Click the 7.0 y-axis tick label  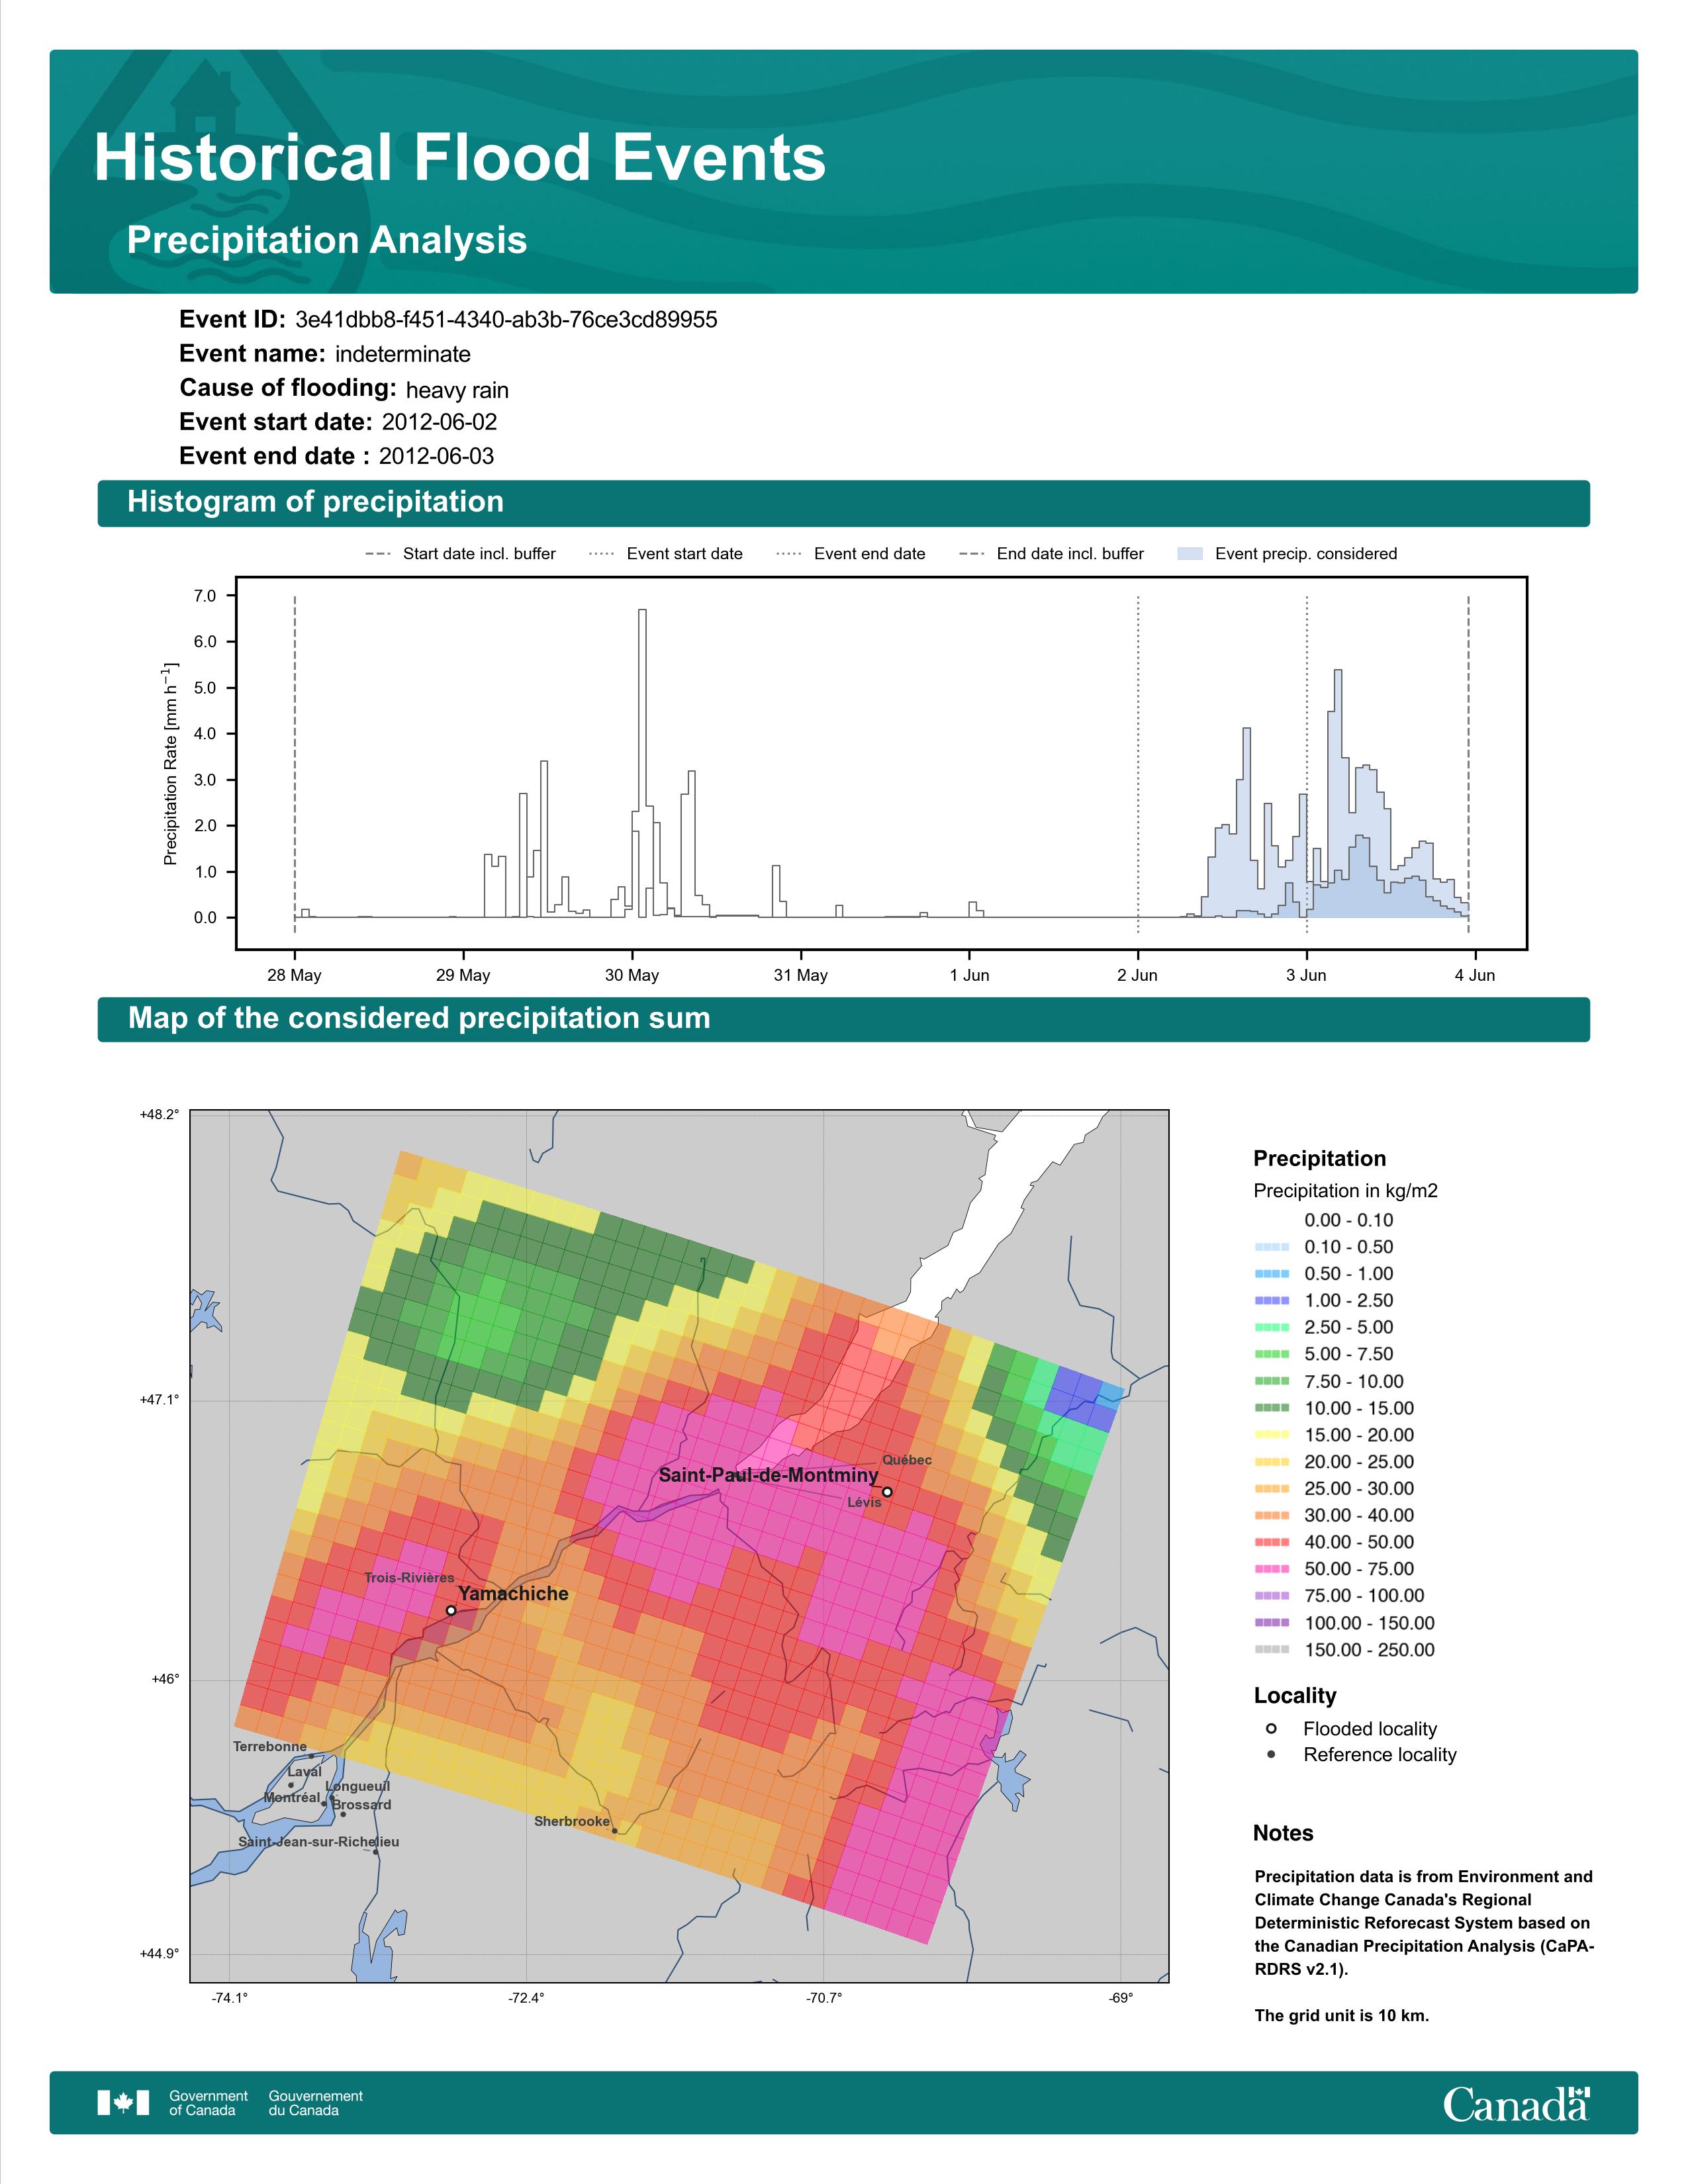pyautogui.click(x=205, y=596)
